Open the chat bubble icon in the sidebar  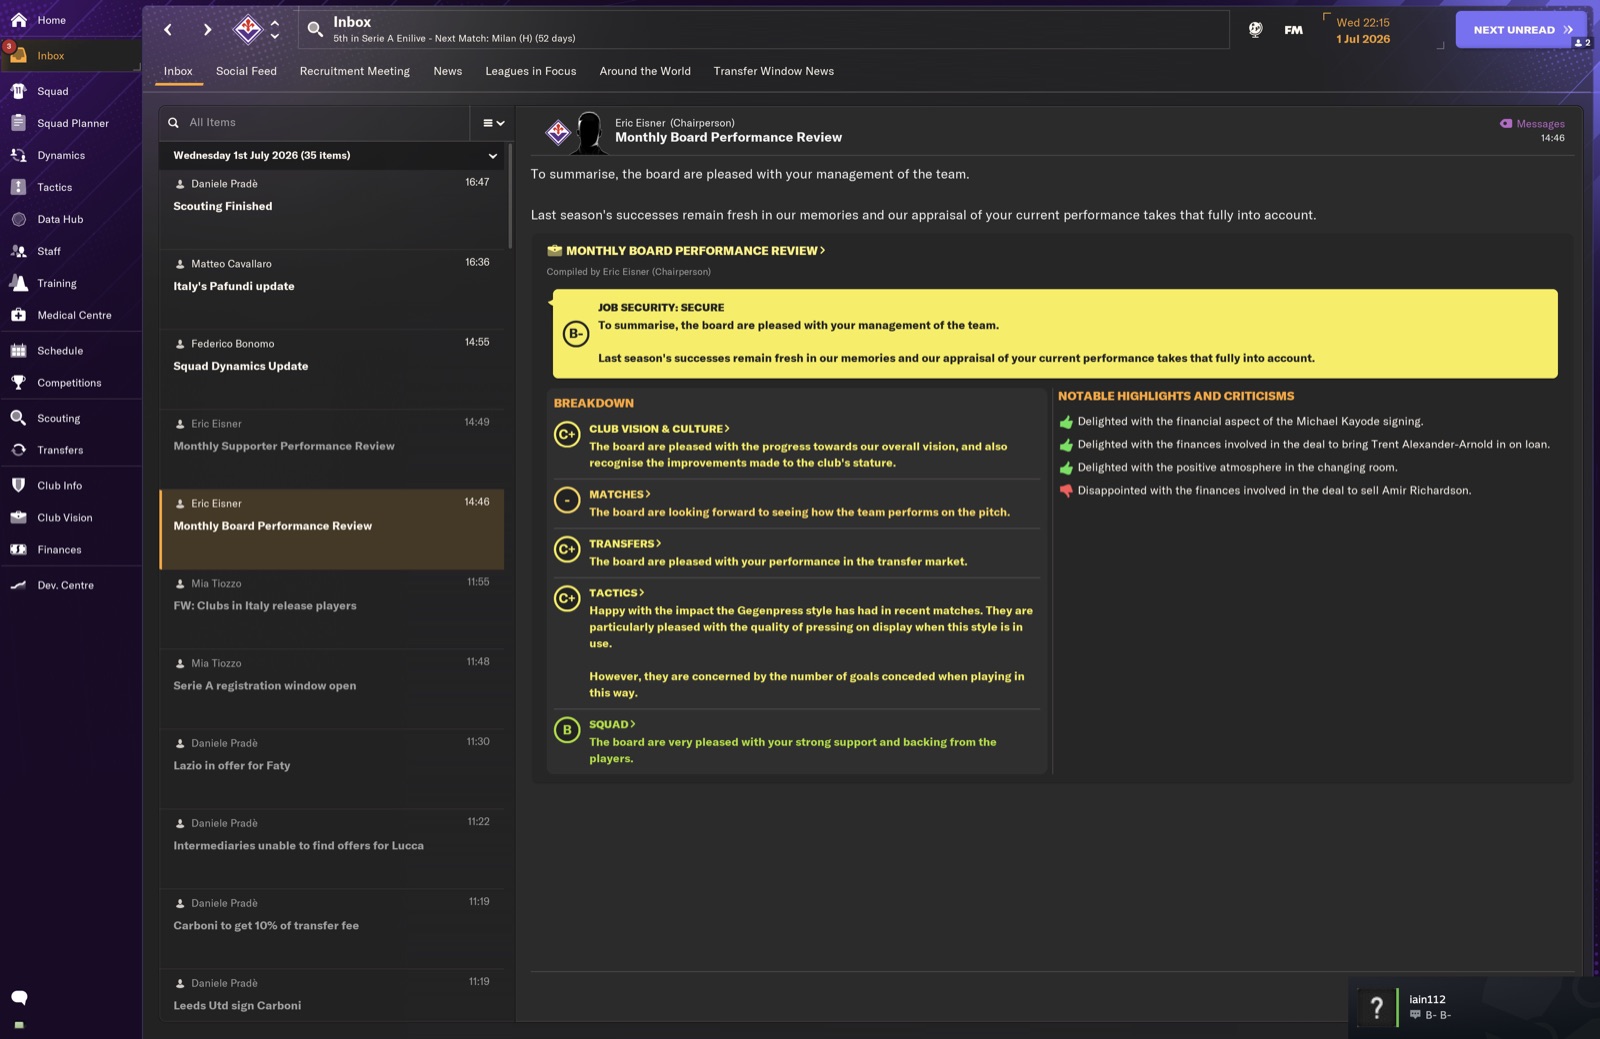coord(19,997)
